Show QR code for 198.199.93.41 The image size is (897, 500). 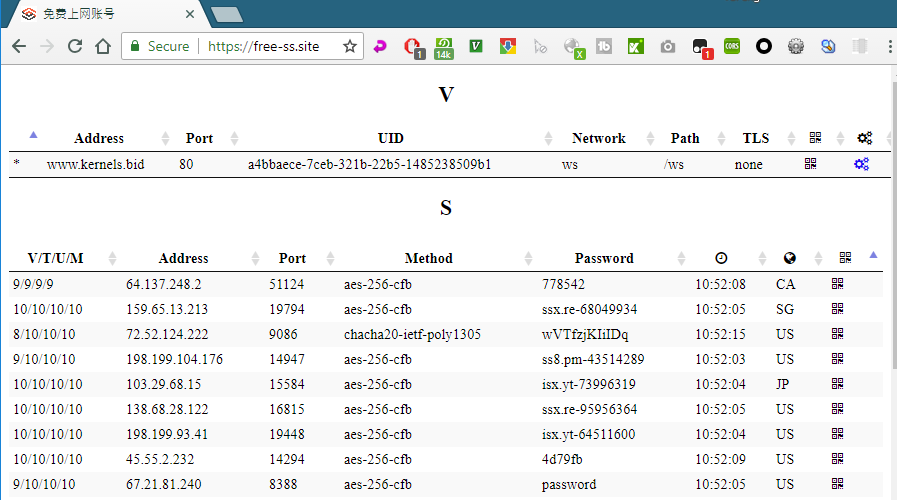pos(838,434)
